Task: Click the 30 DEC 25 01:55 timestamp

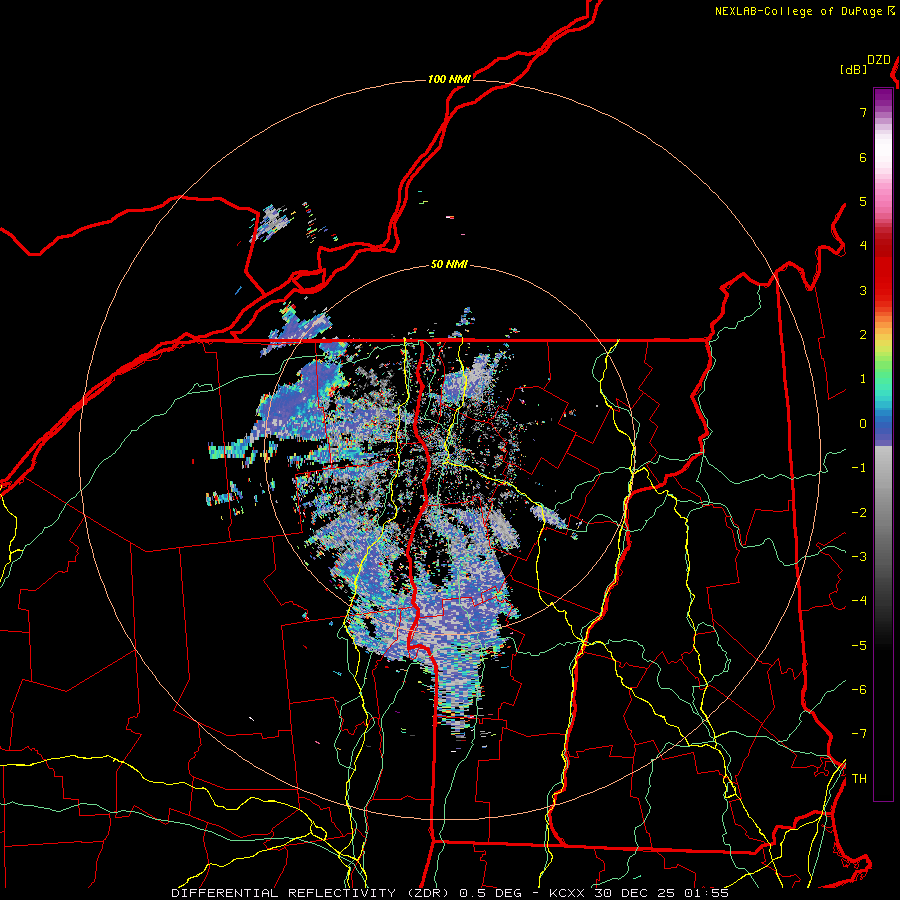Action: tap(661, 893)
